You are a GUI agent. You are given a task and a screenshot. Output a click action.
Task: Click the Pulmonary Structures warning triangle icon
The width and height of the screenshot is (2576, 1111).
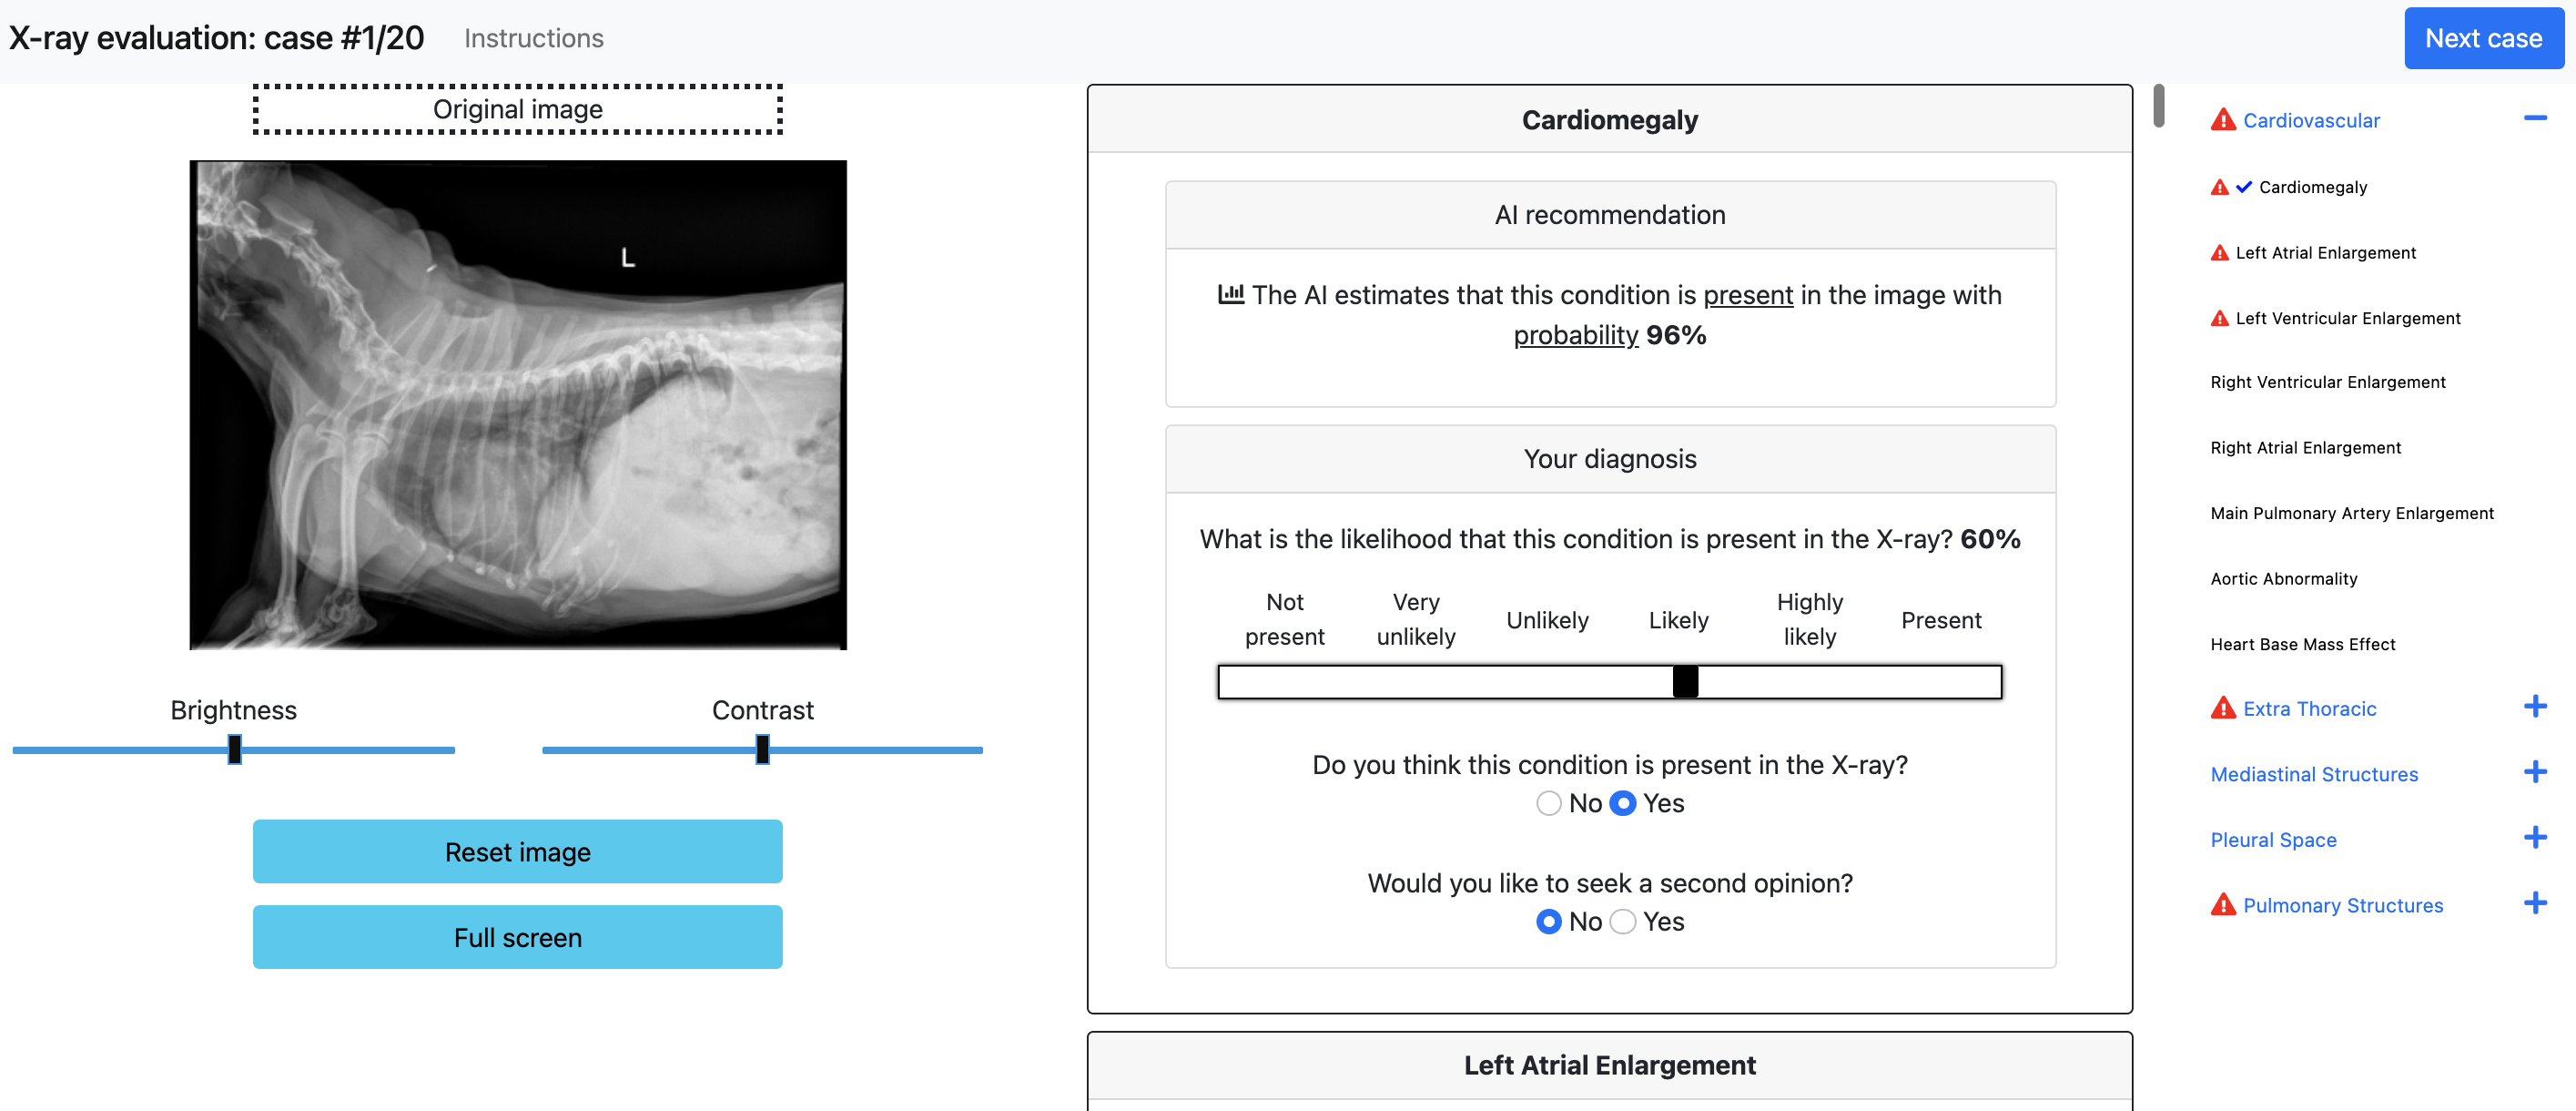pos(2222,905)
